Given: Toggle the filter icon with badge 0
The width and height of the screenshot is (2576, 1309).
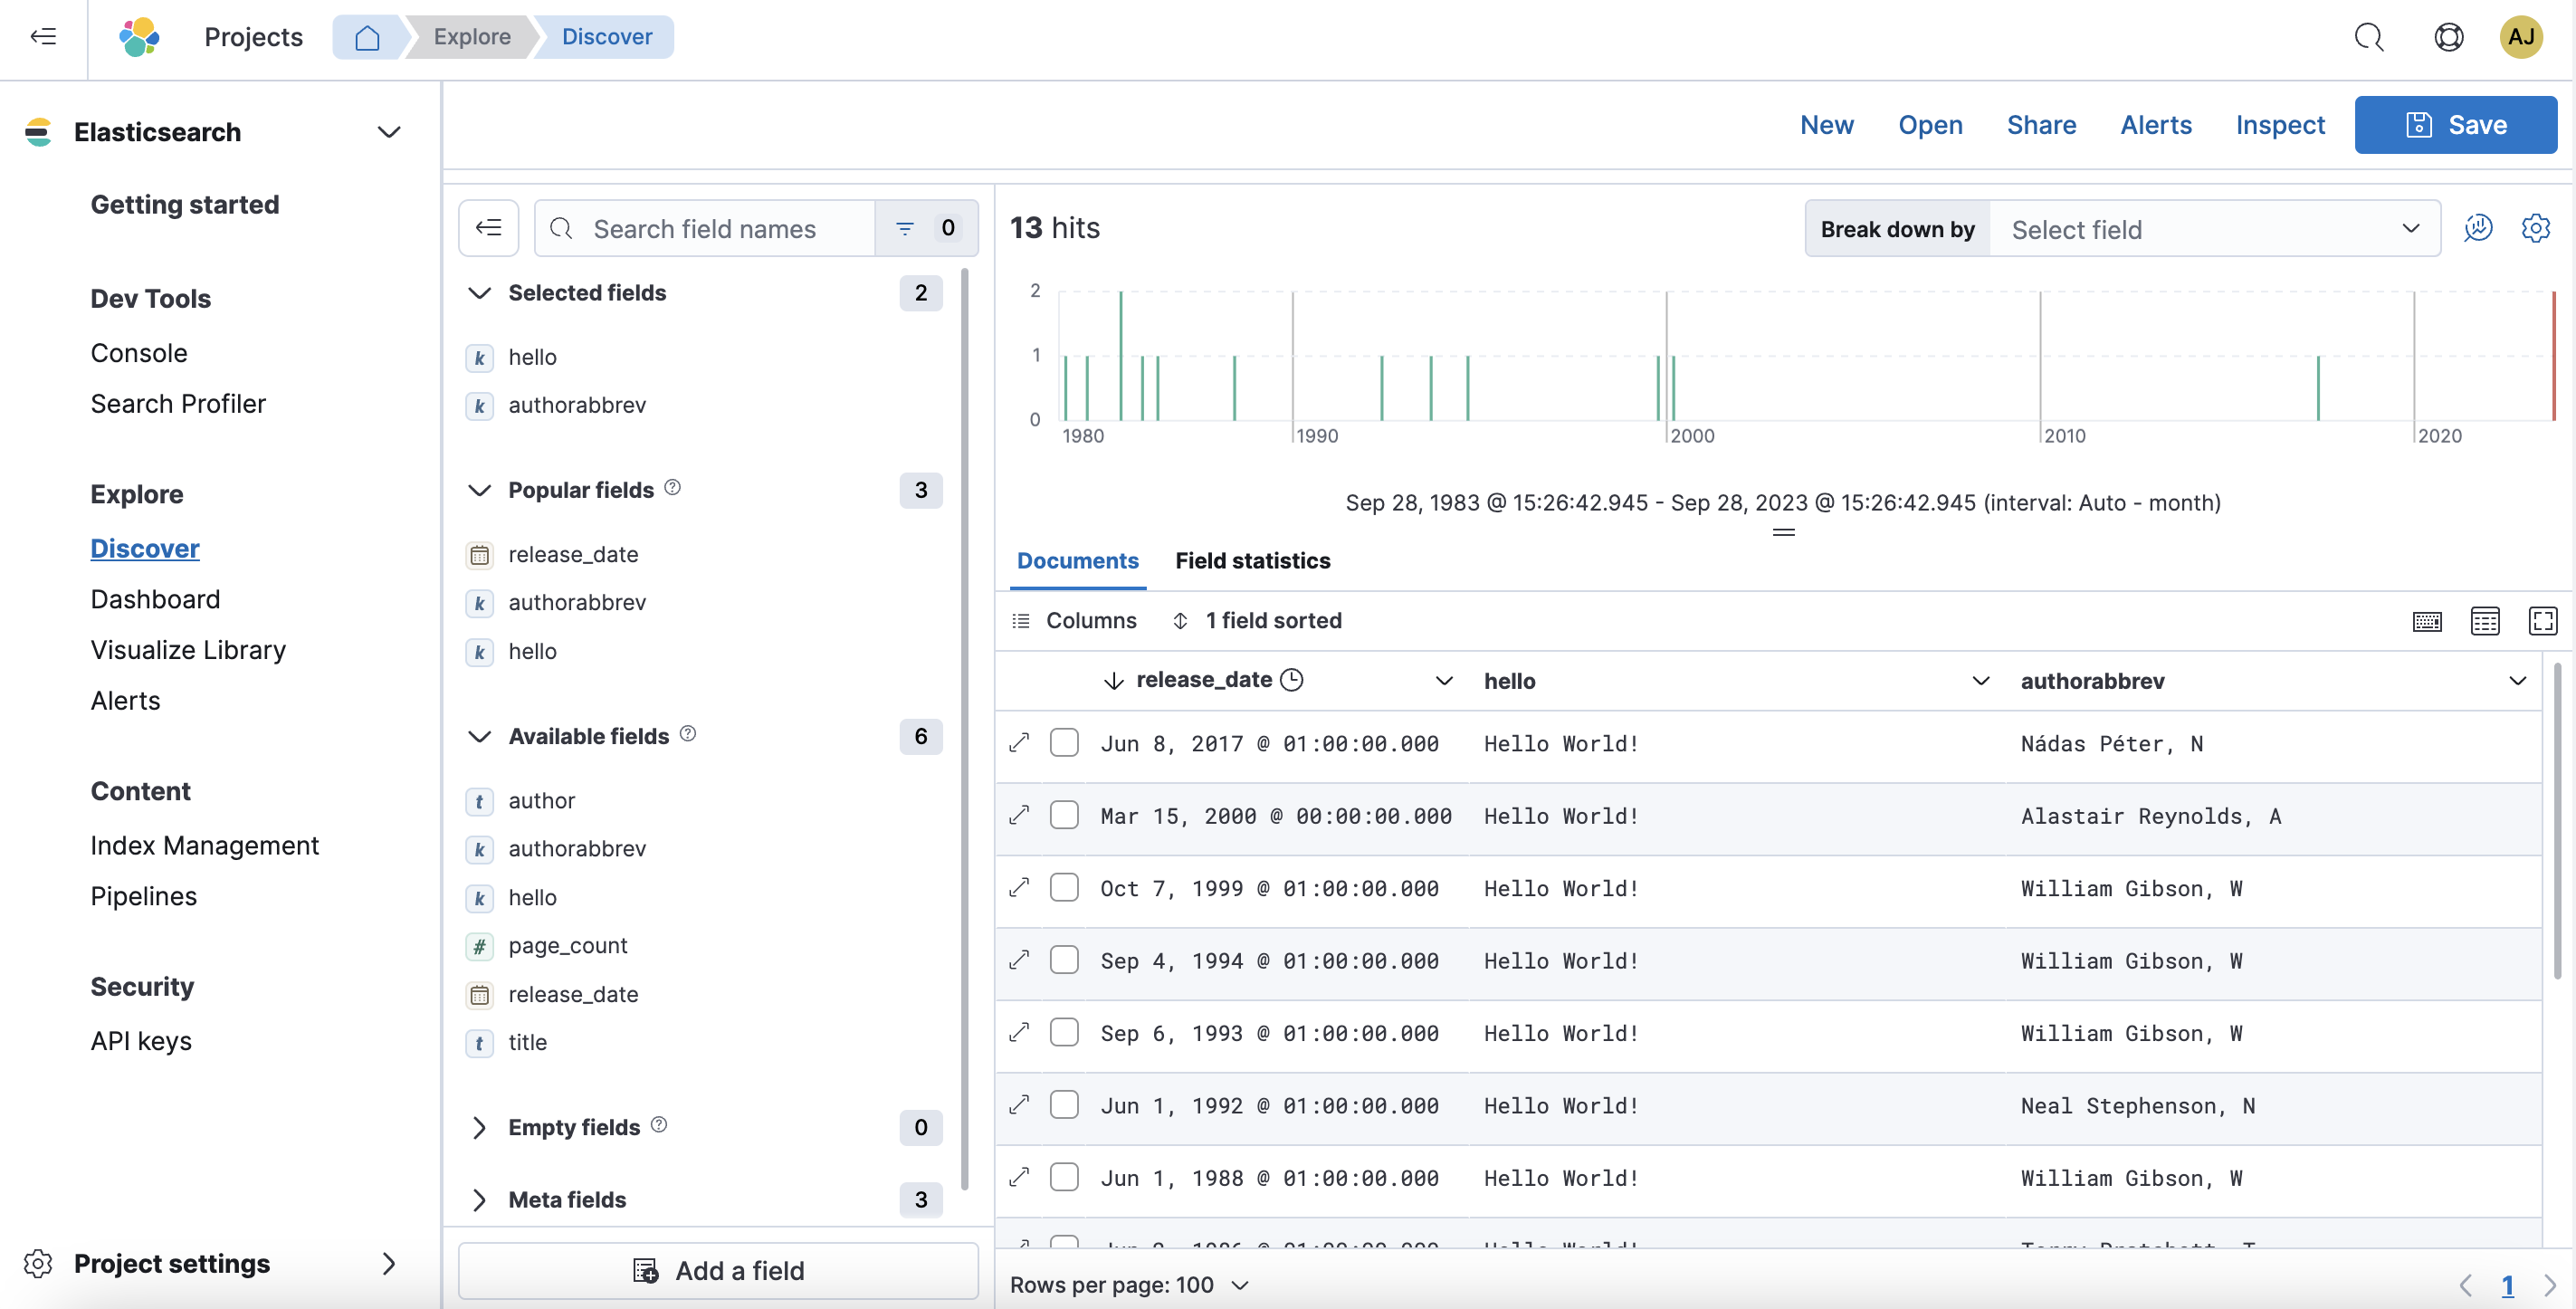Looking at the screenshot, I should 924,227.
